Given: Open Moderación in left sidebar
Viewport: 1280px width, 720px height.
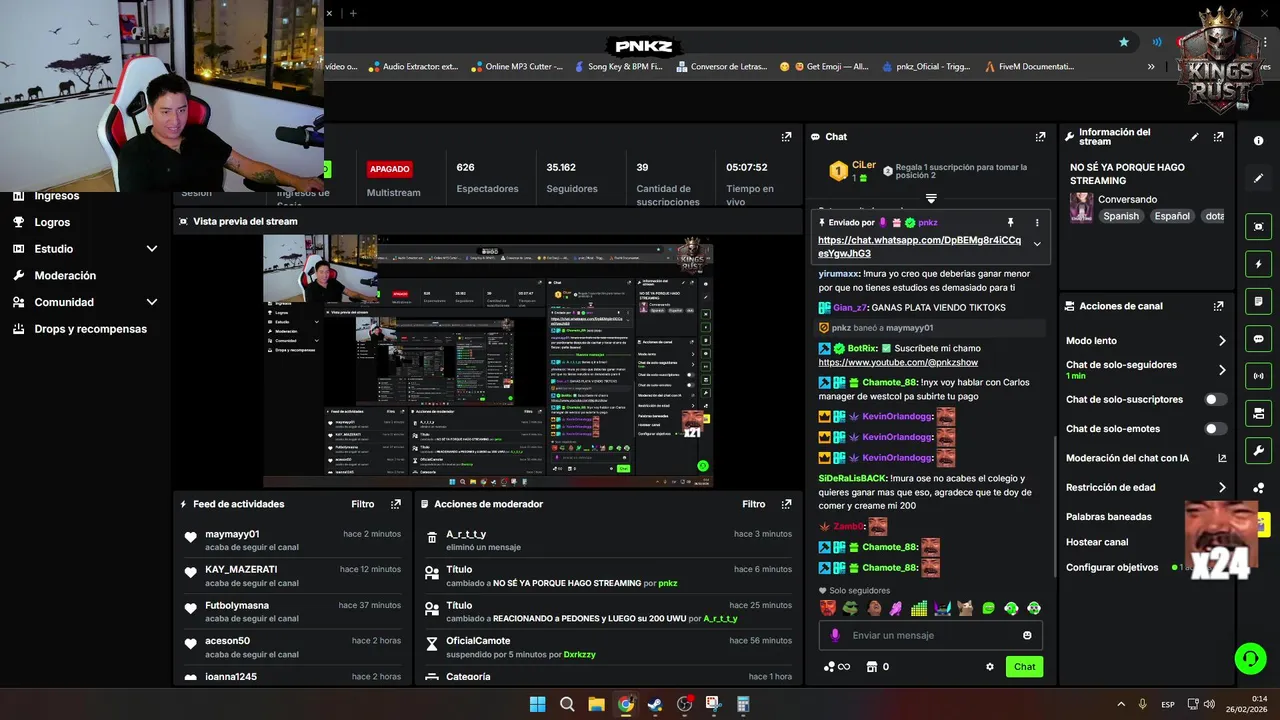Looking at the screenshot, I should tap(65, 275).
